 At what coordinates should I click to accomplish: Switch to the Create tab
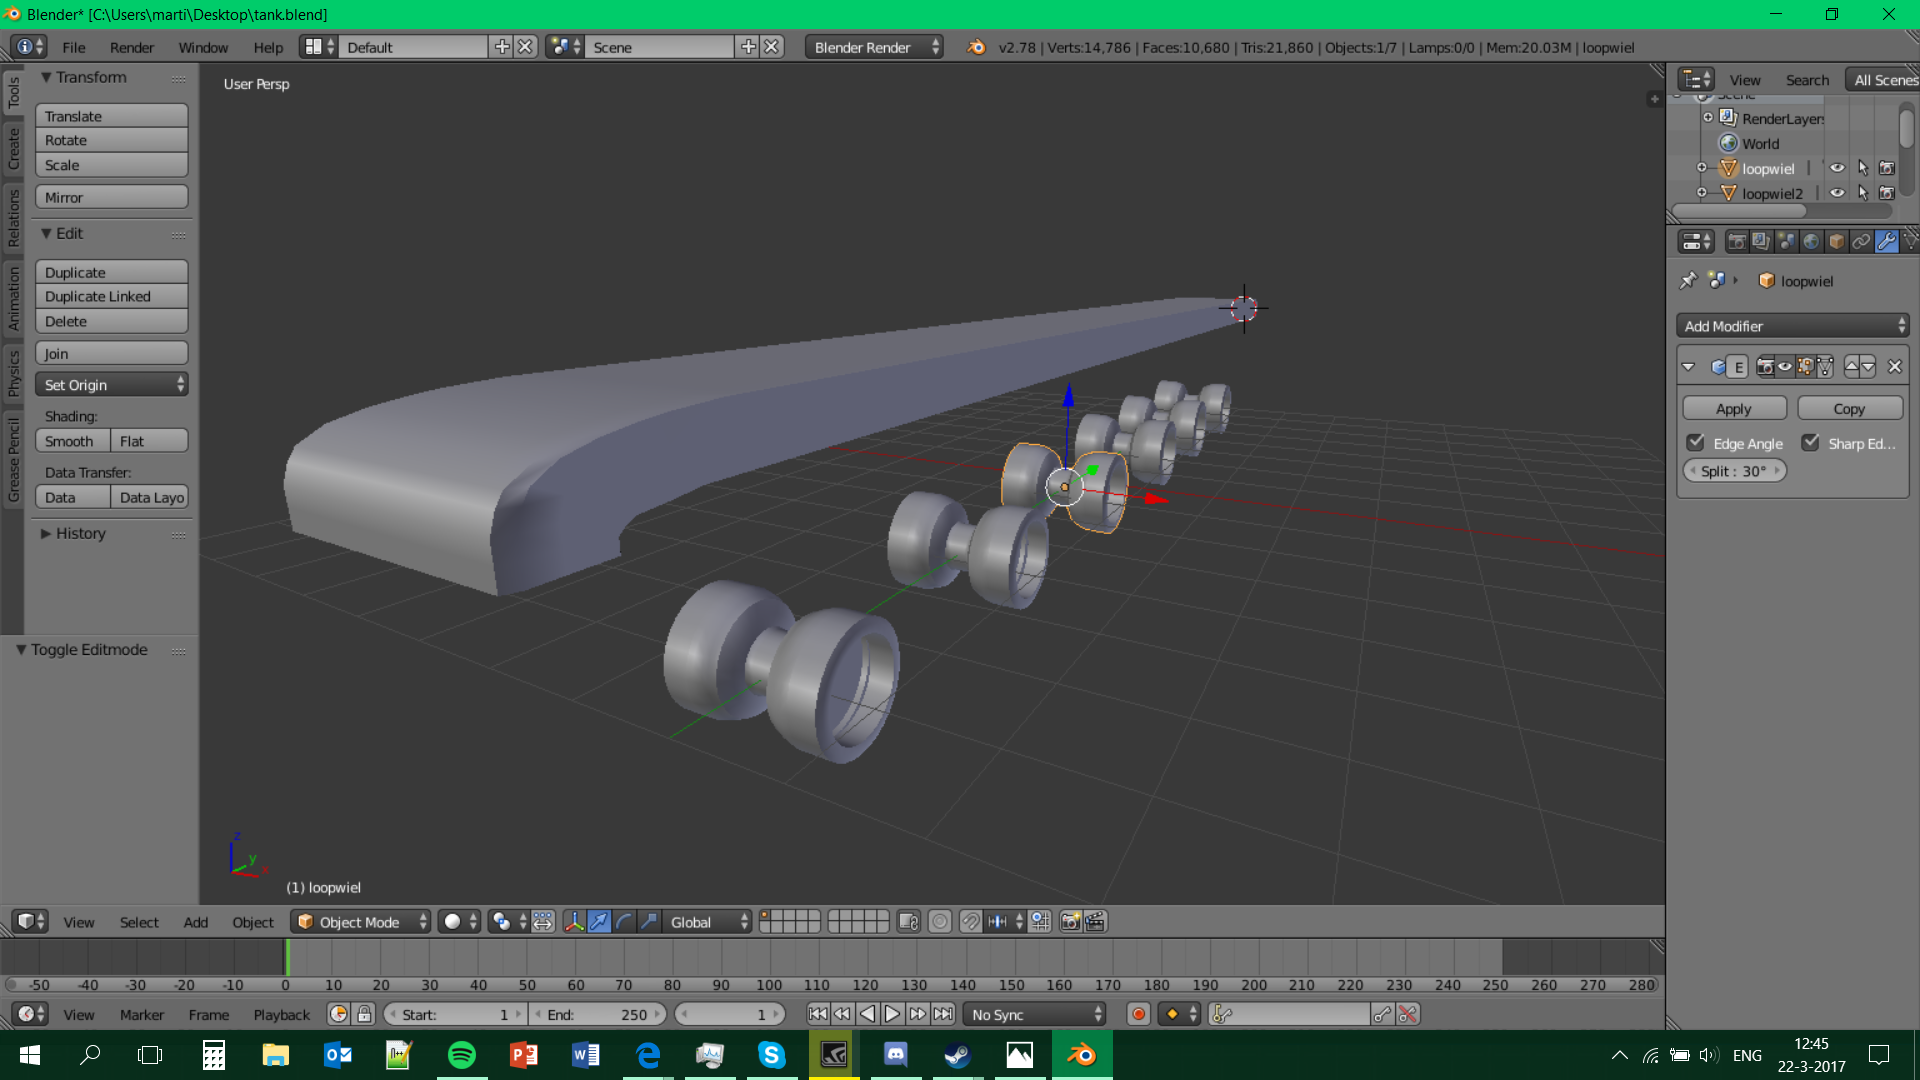point(13,149)
